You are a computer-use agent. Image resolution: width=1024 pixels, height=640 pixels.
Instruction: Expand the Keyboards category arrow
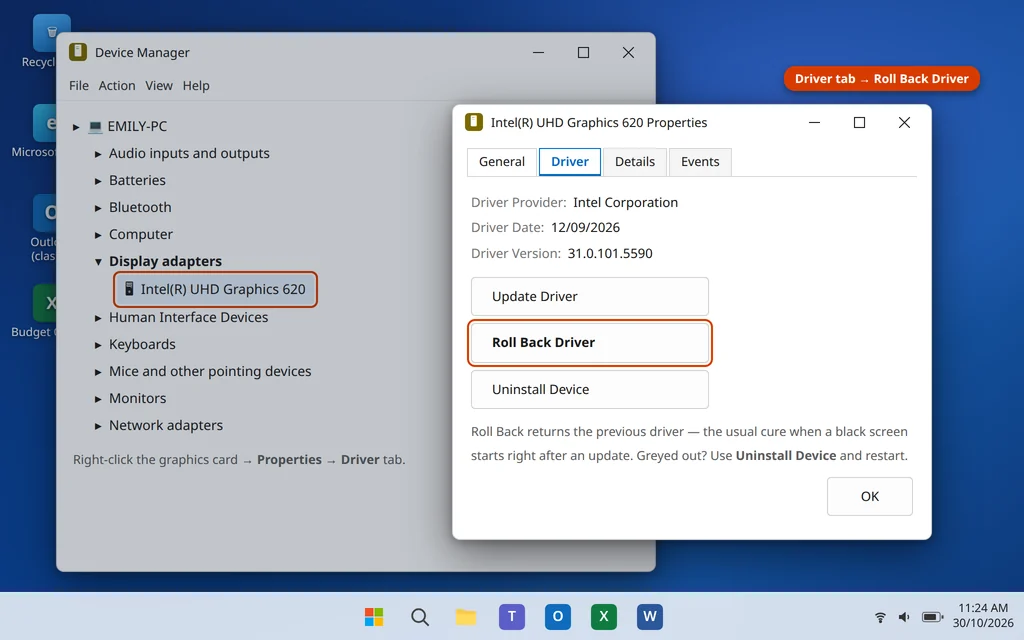pos(98,345)
